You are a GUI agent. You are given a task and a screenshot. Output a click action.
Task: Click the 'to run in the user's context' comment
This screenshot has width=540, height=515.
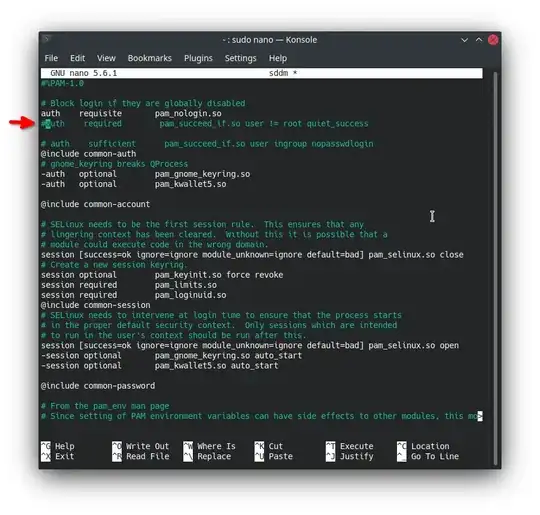click(x=174, y=336)
